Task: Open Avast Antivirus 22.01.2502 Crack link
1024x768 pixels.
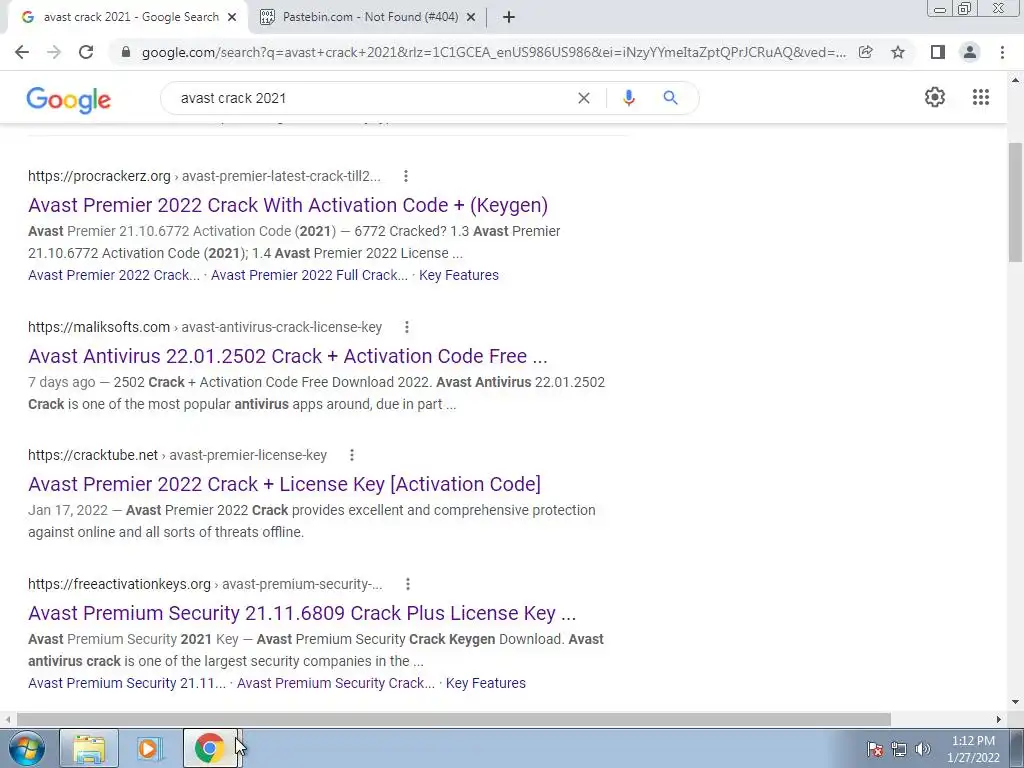Action: (x=288, y=356)
